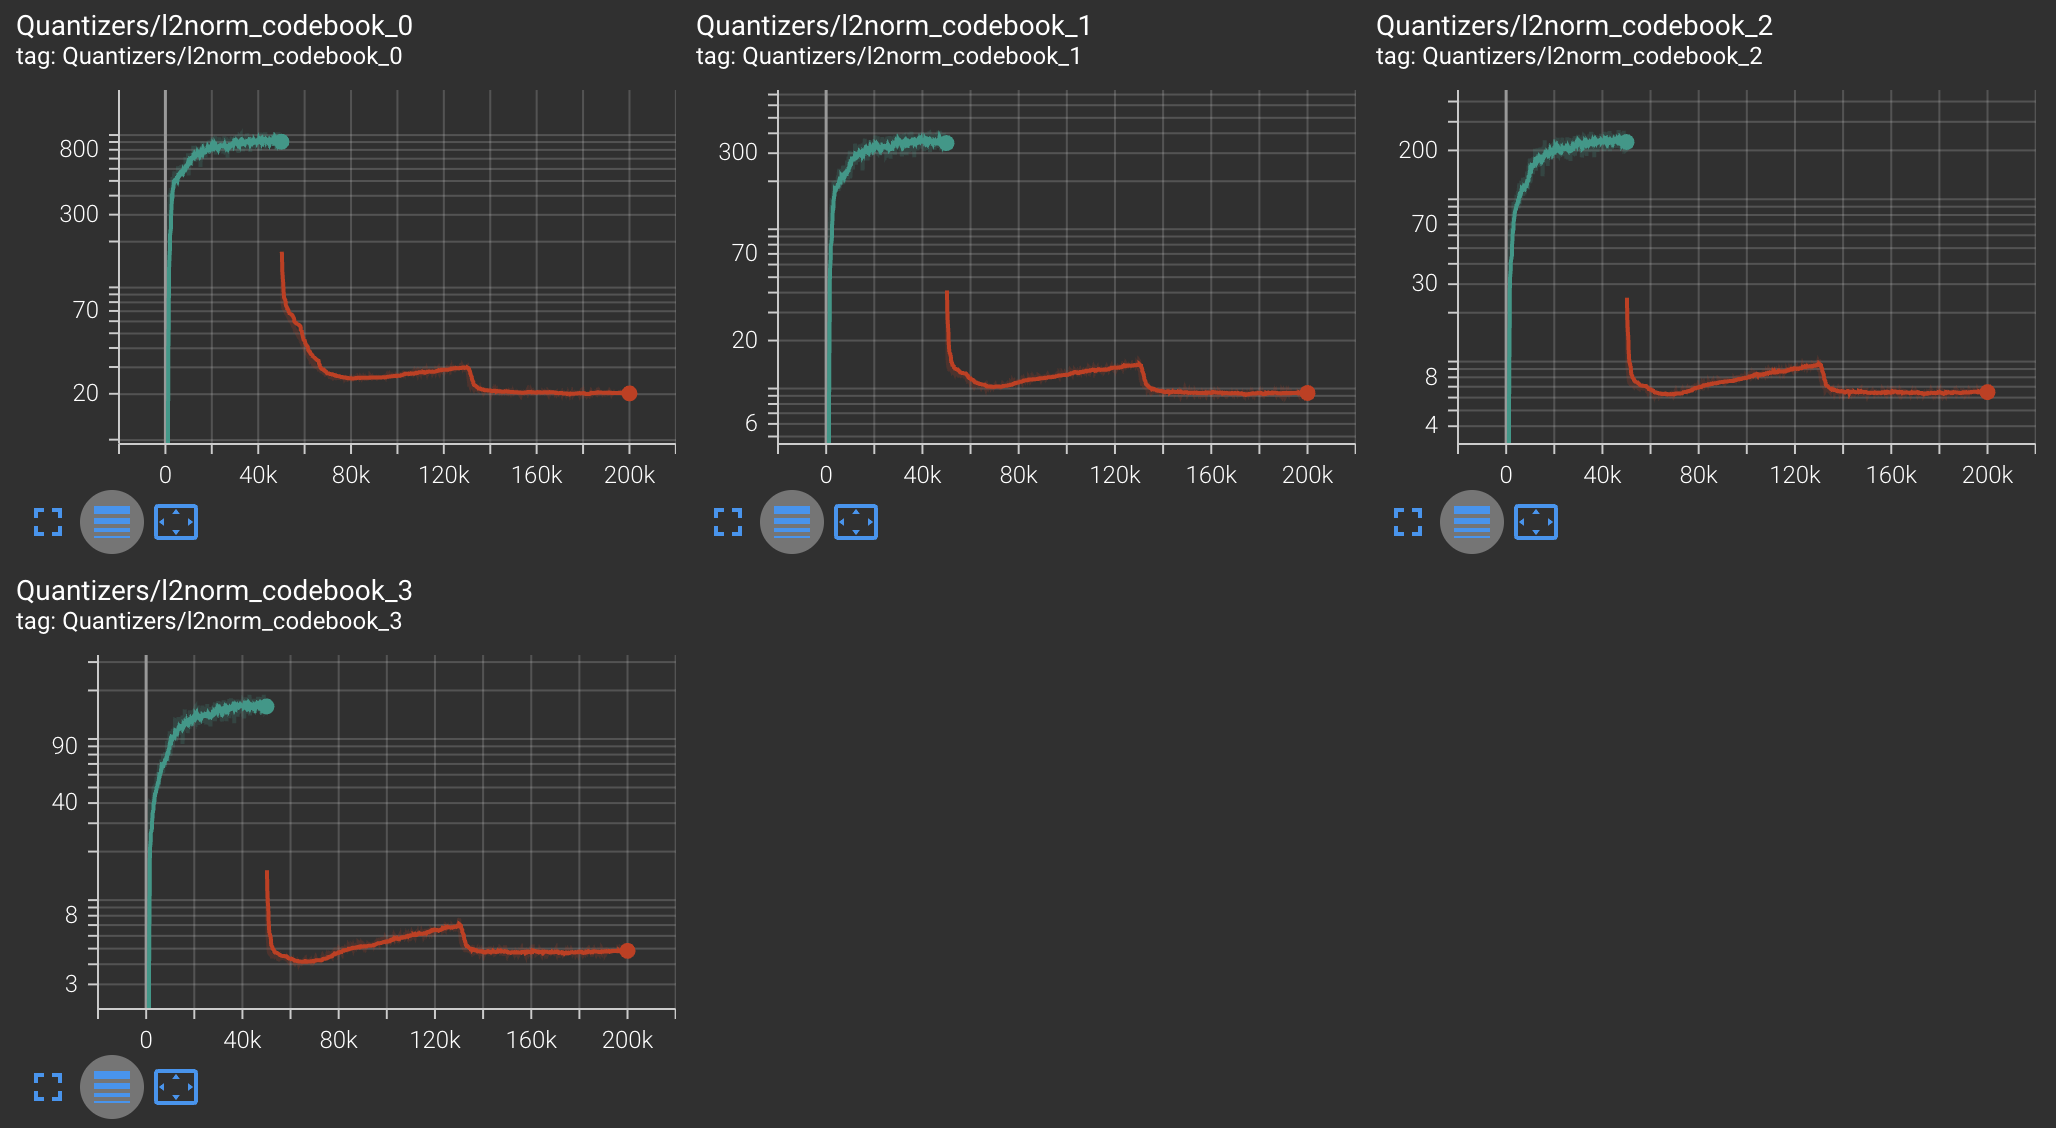Toggle y-axis log scale for the codebook_1 chart
The width and height of the screenshot is (2056, 1128).
[x=792, y=522]
